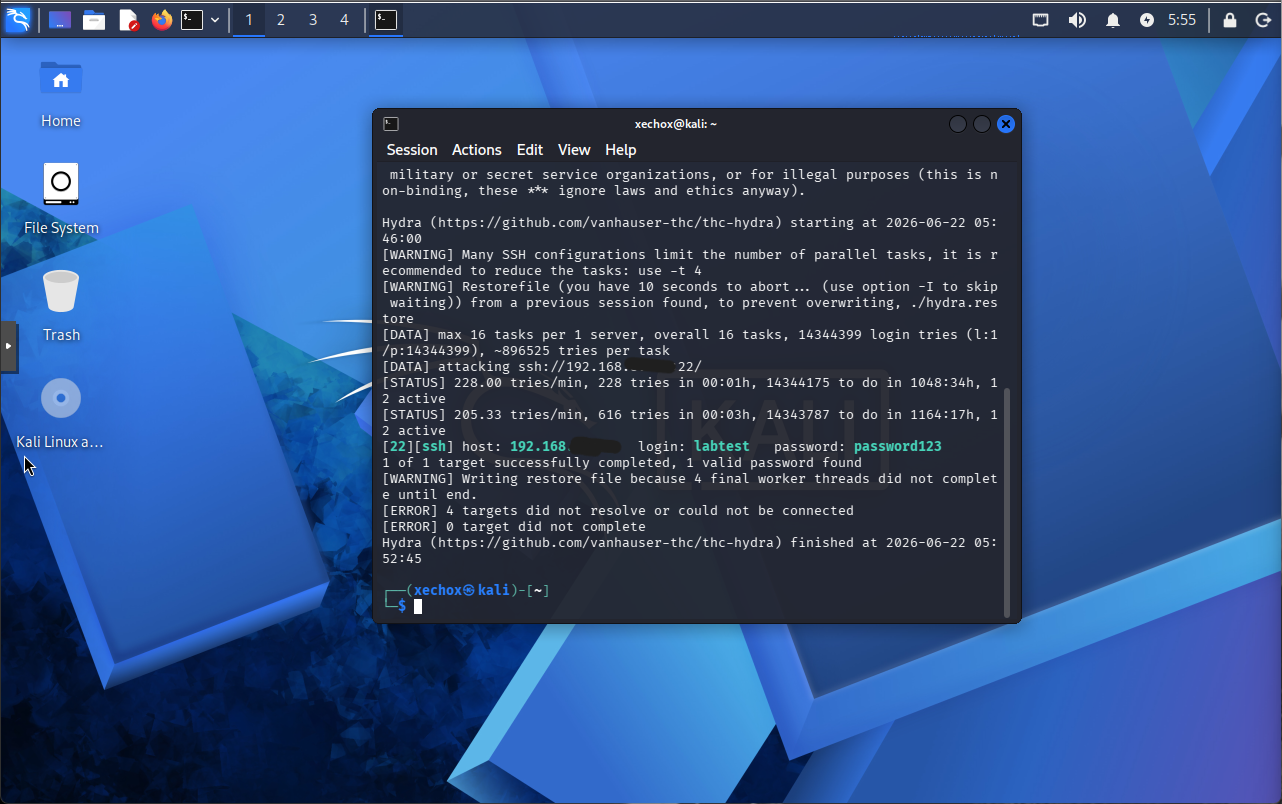Open the text editor launcher in the panel
Image resolution: width=1282 pixels, height=804 pixels.
pos(128,20)
